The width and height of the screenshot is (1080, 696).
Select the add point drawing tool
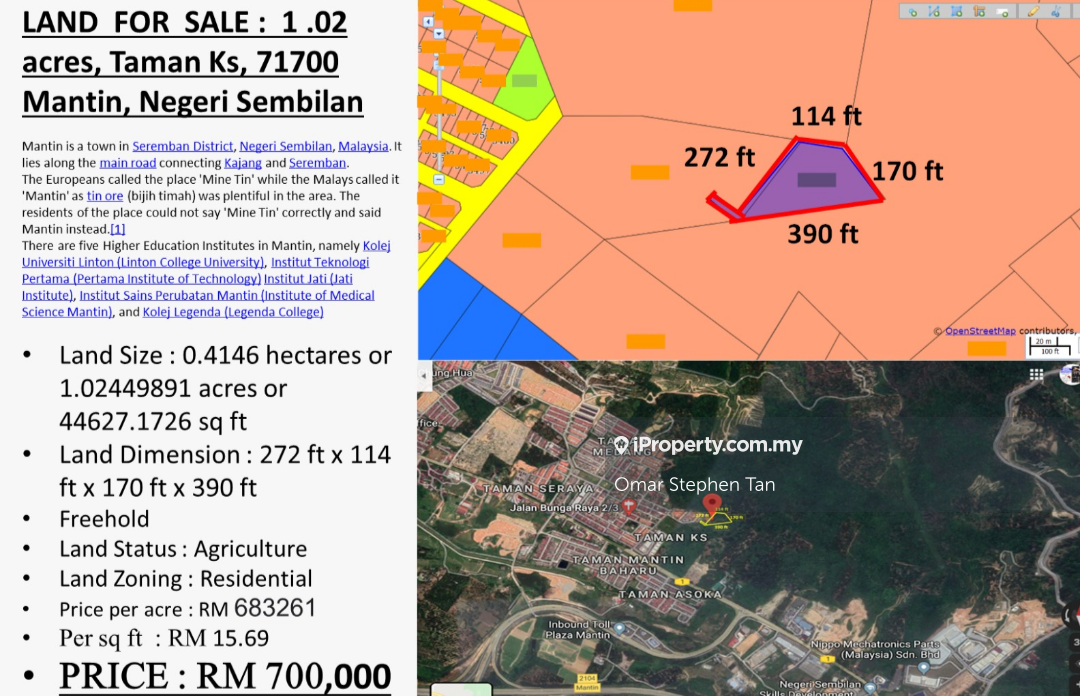coord(911,12)
